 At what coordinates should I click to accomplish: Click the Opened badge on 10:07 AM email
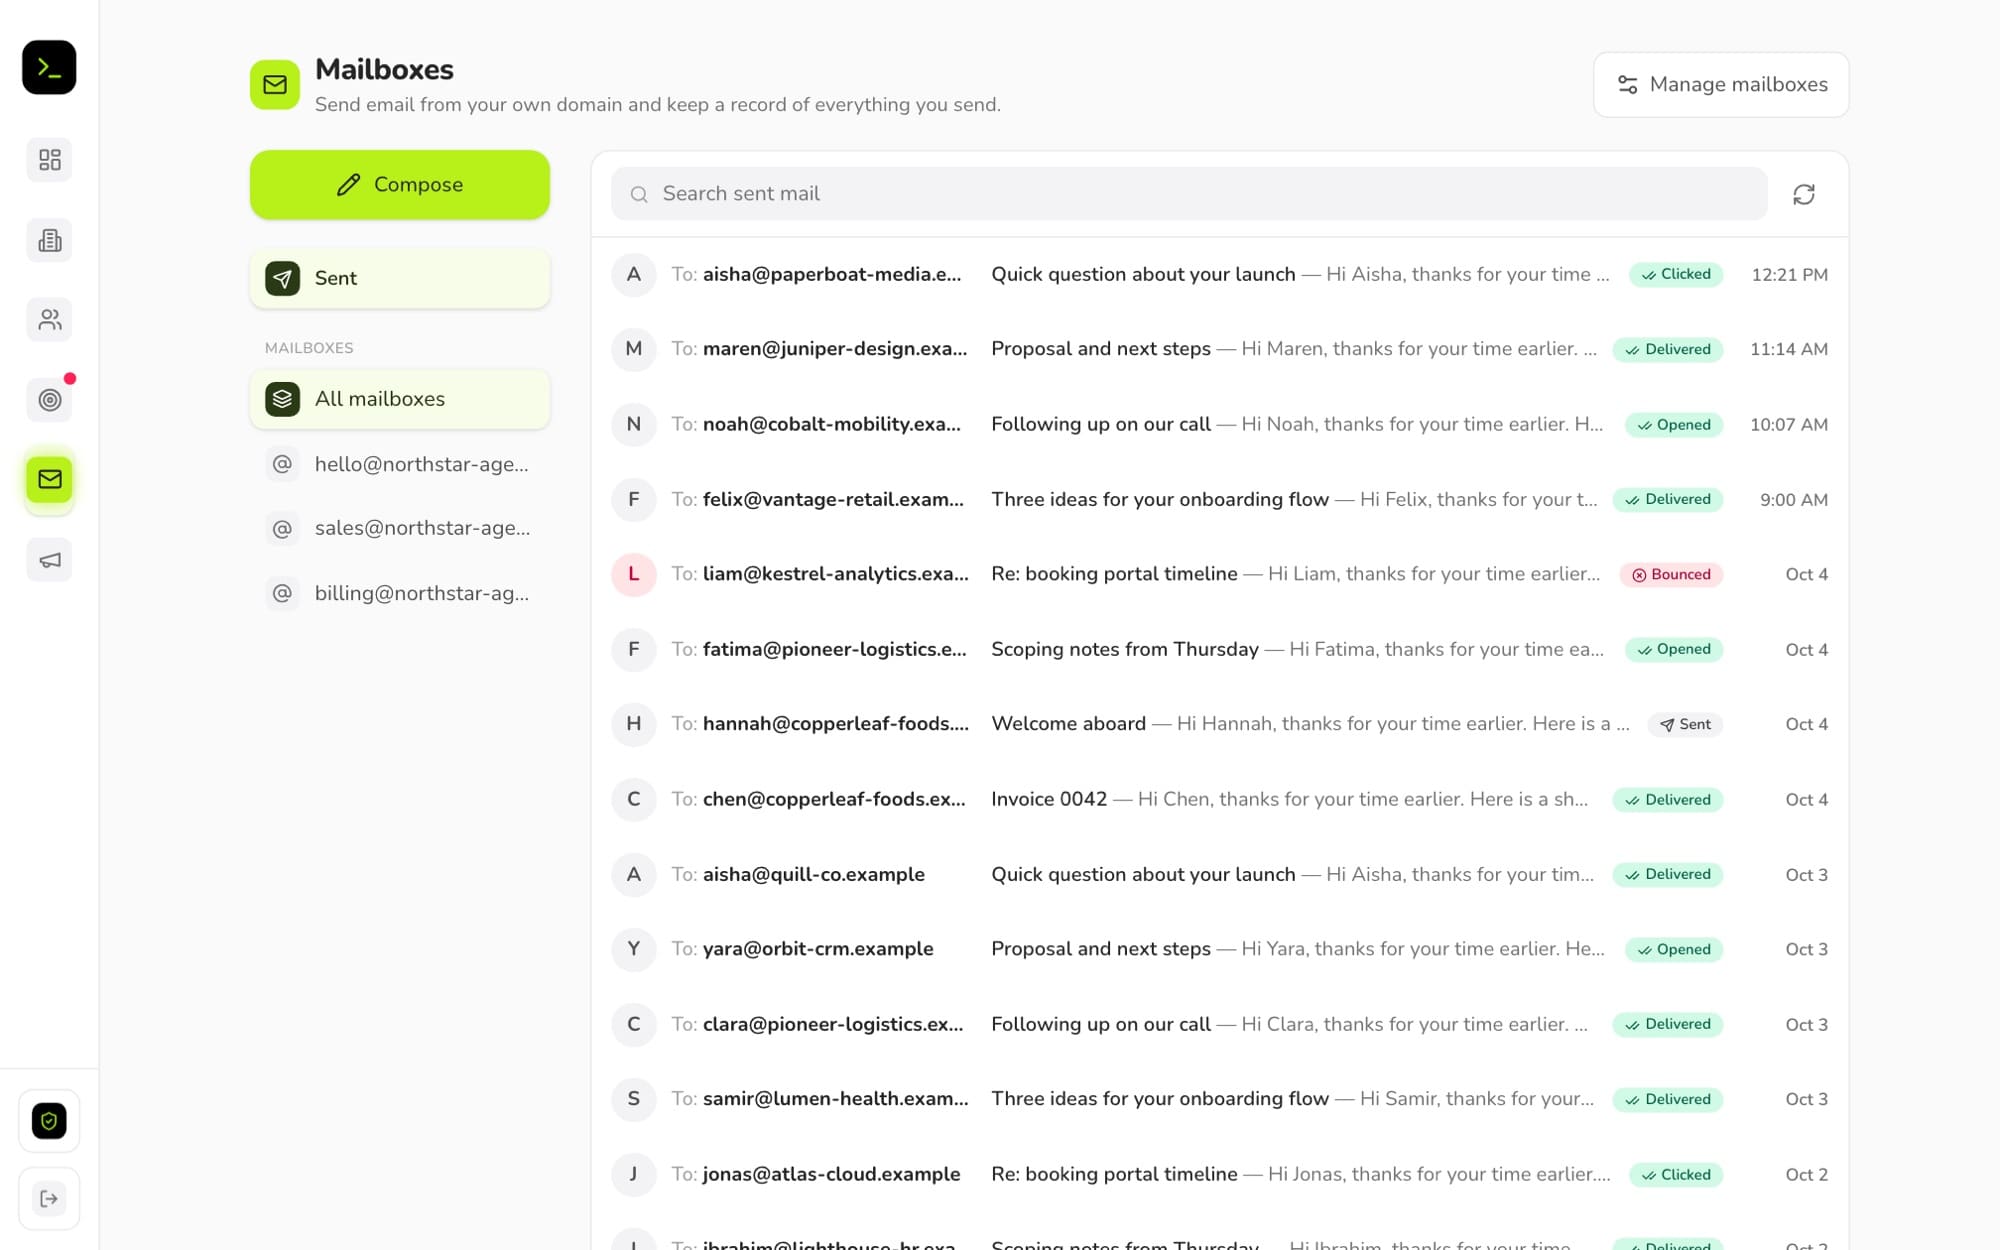tap(1674, 424)
